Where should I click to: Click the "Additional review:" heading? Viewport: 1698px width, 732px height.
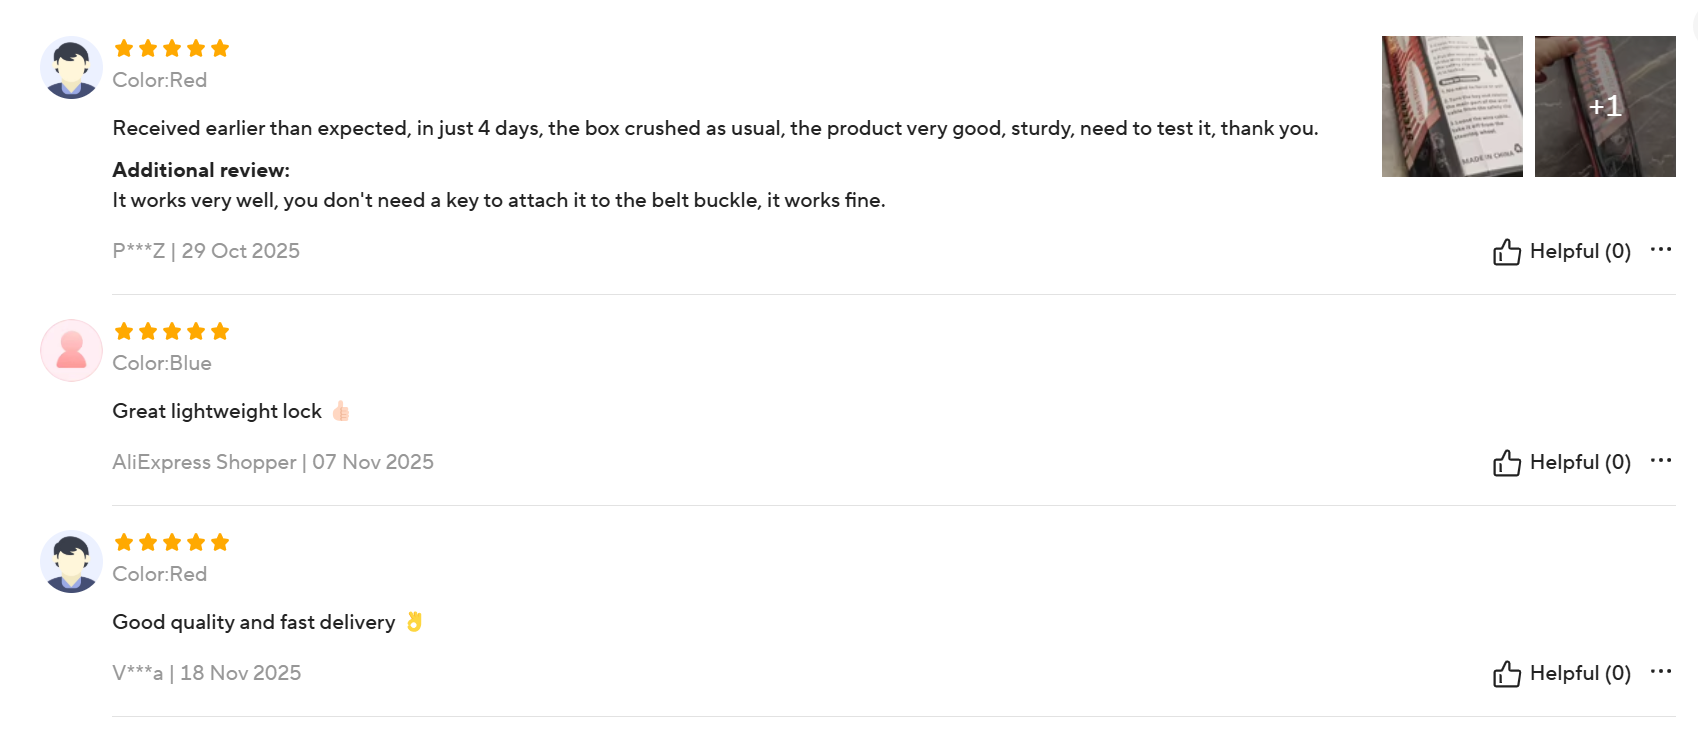click(x=201, y=170)
